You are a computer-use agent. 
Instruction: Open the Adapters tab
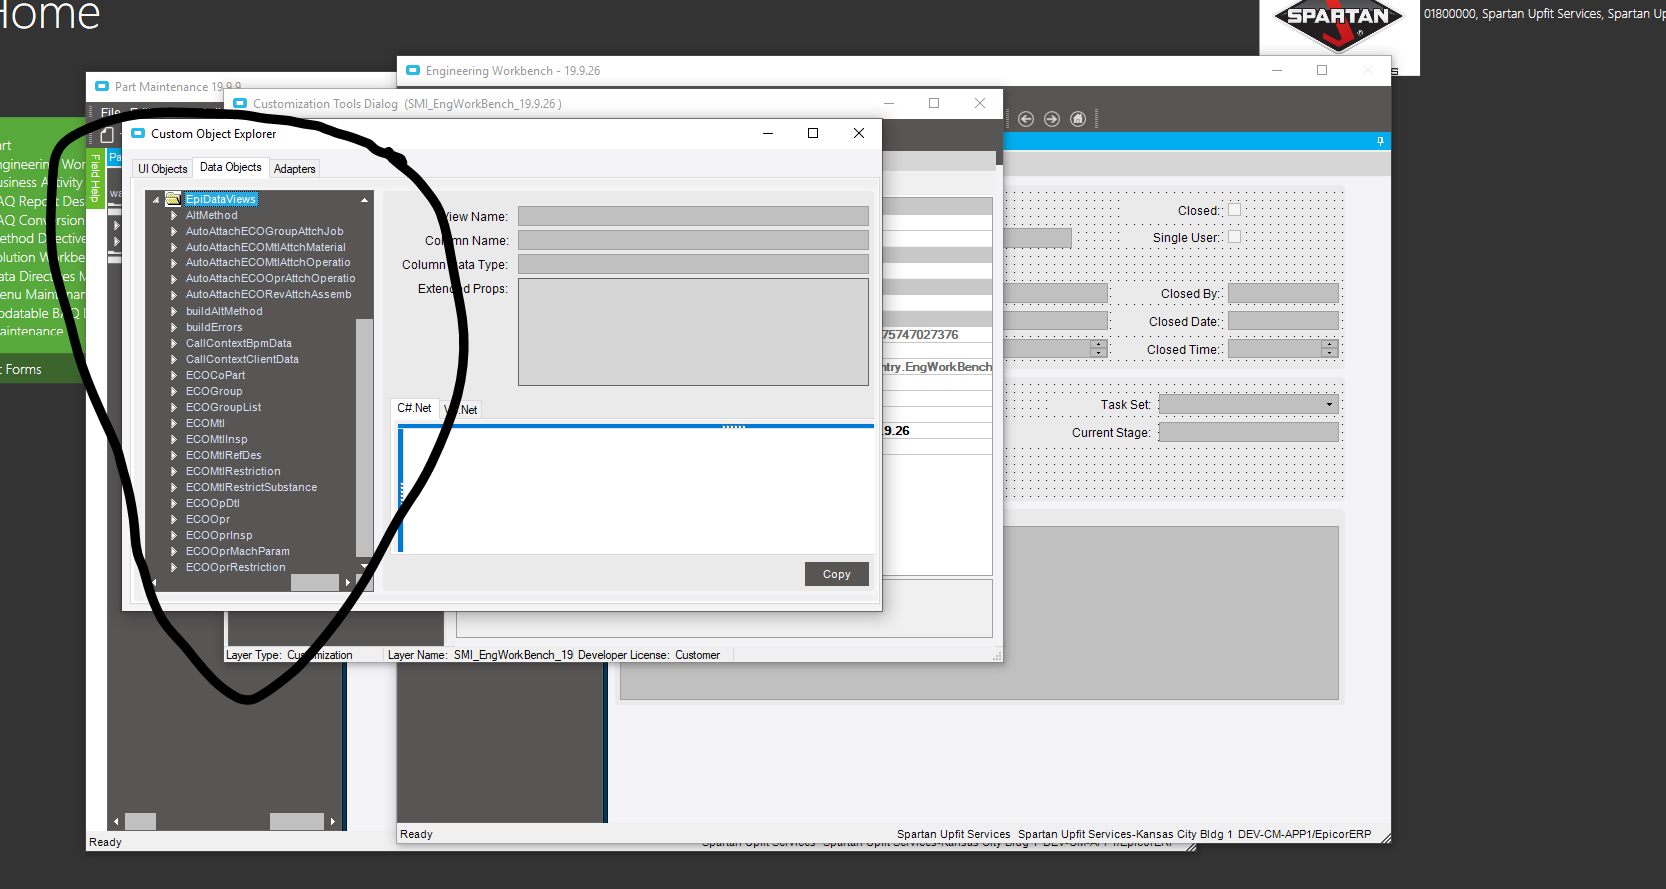click(295, 169)
